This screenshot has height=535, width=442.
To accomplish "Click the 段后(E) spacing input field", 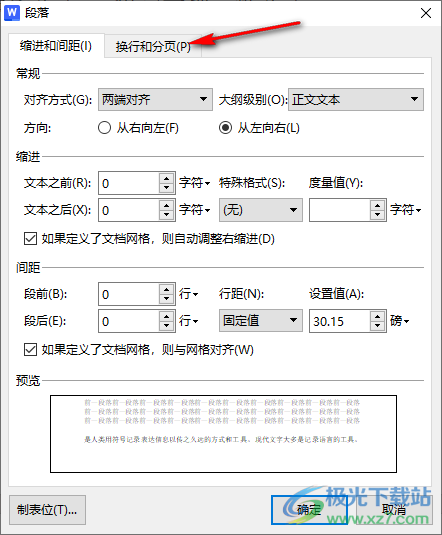I will [129, 321].
